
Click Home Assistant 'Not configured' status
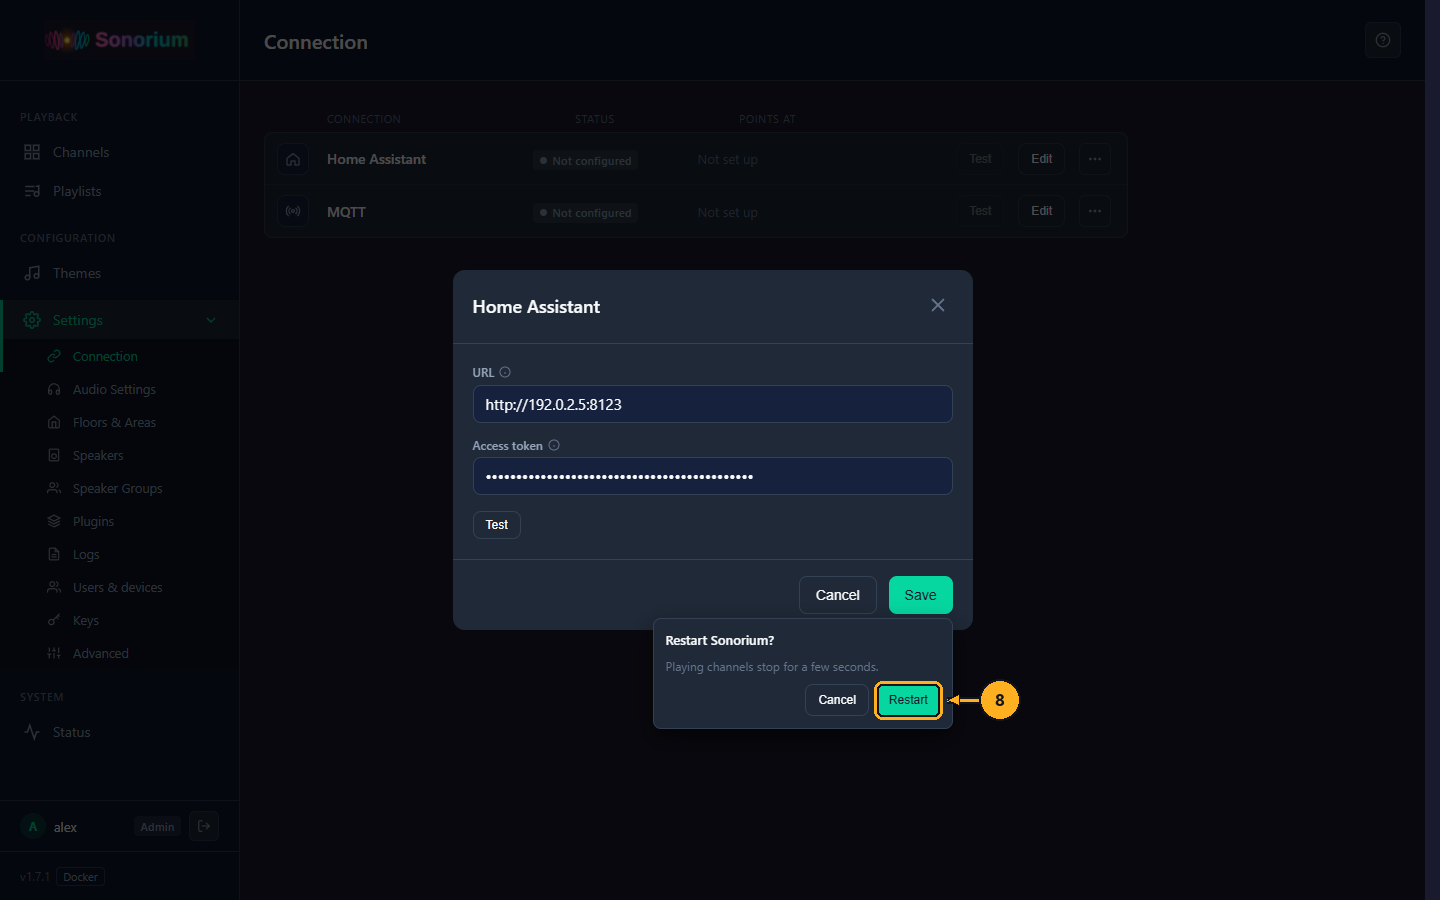(x=585, y=160)
